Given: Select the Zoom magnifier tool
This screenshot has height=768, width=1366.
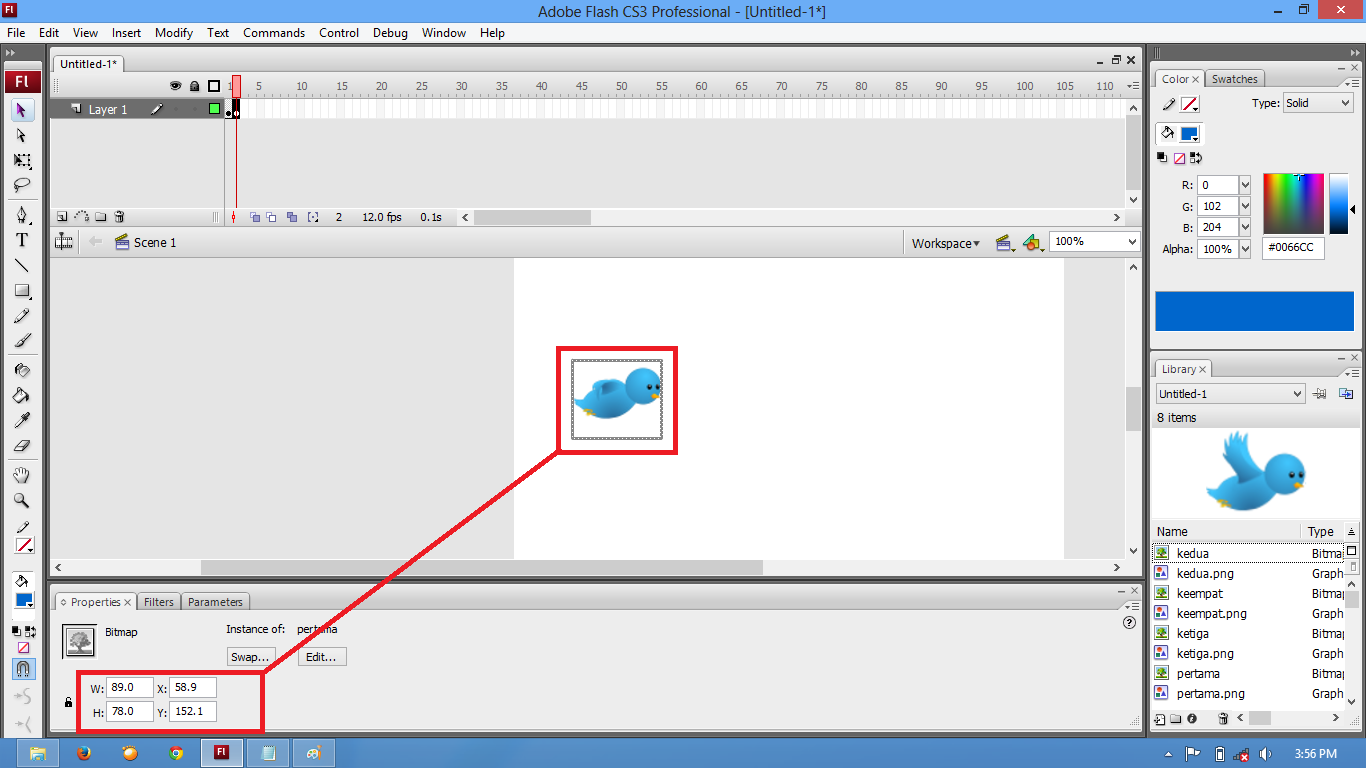Looking at the screenshot, I should click(22, 500).
